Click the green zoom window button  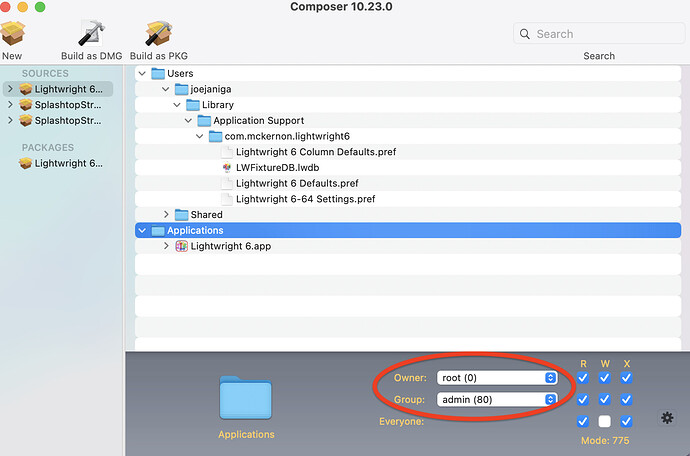coord(40,7)
